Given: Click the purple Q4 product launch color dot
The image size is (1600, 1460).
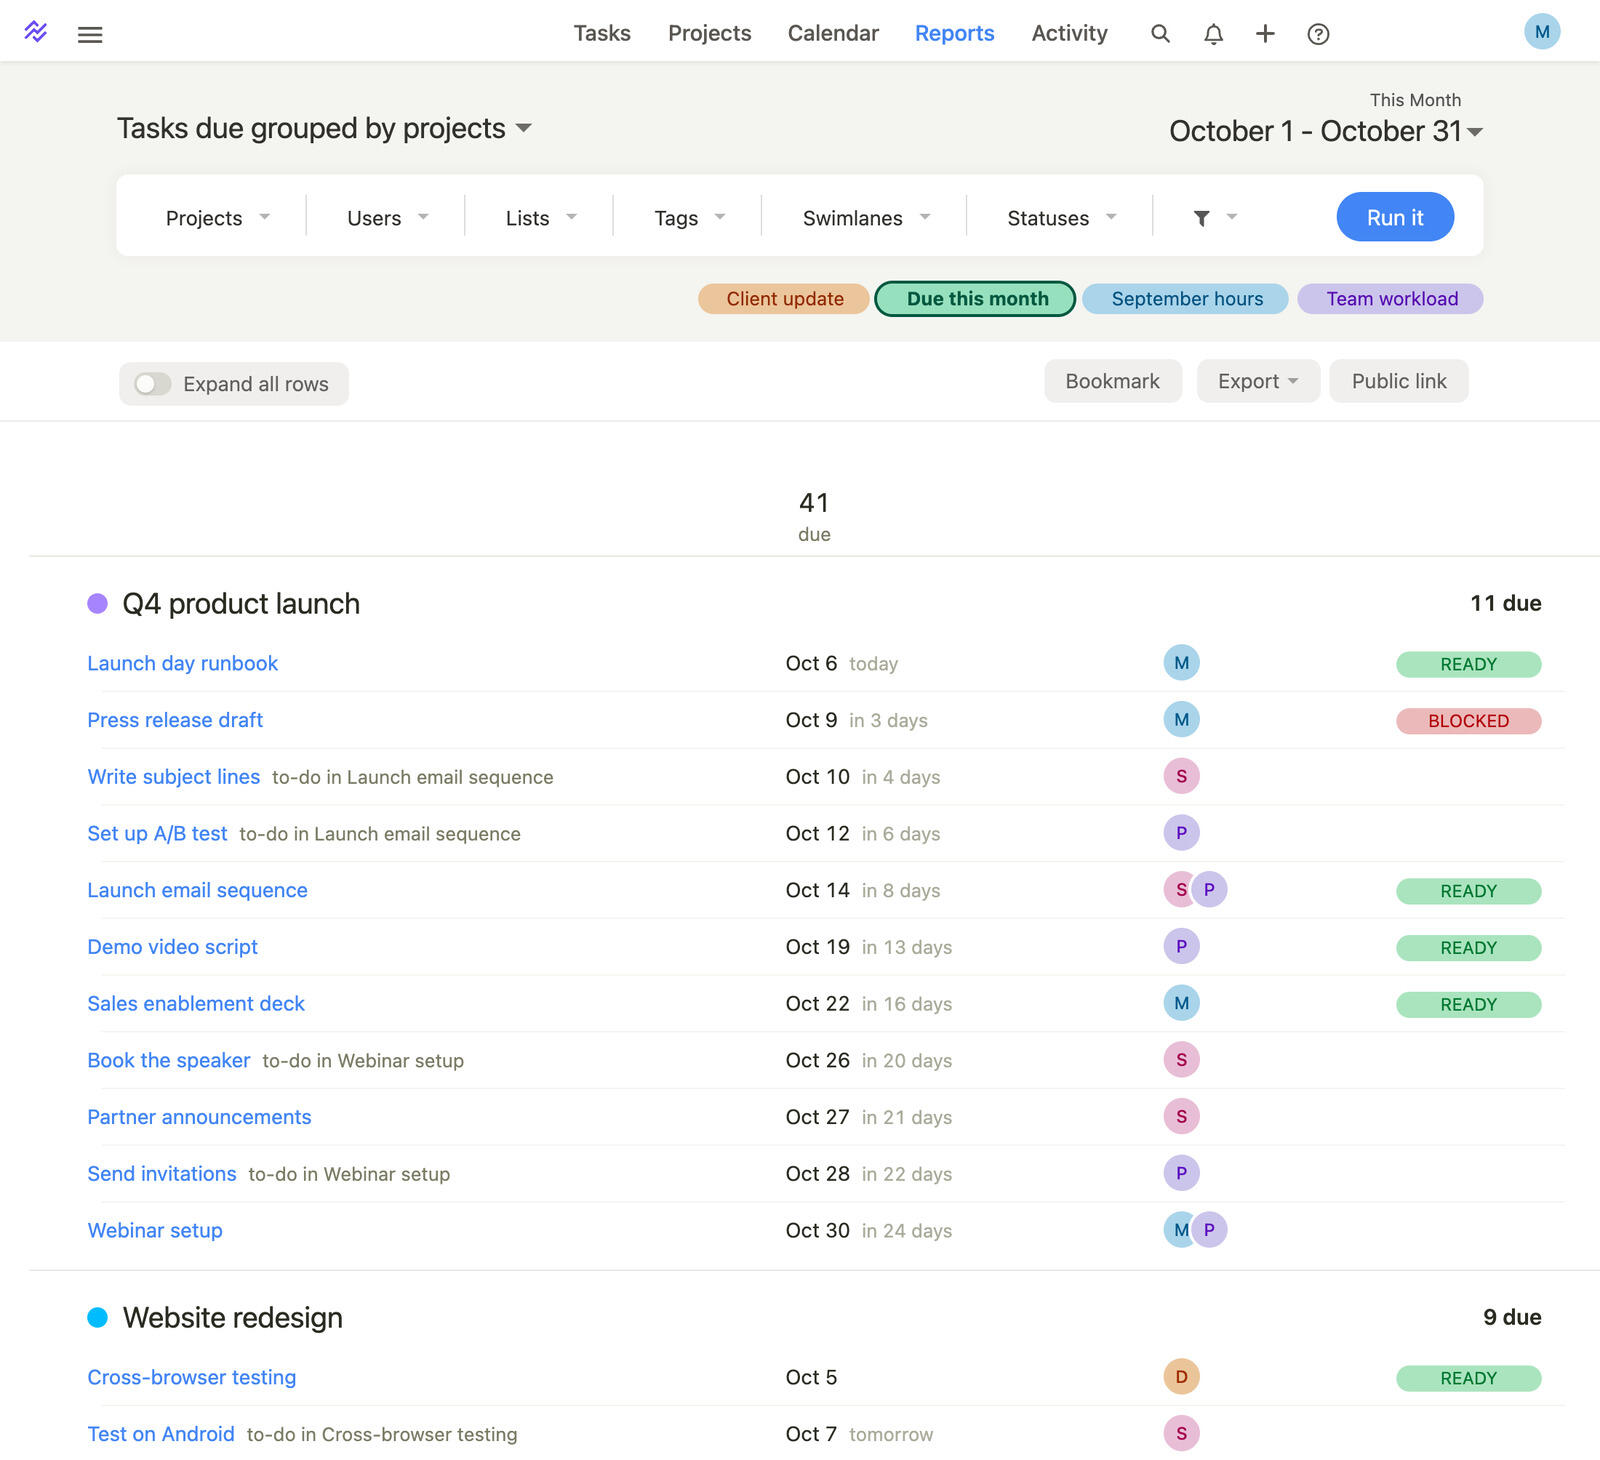Looking at the screenshot, I should (97, 603).
